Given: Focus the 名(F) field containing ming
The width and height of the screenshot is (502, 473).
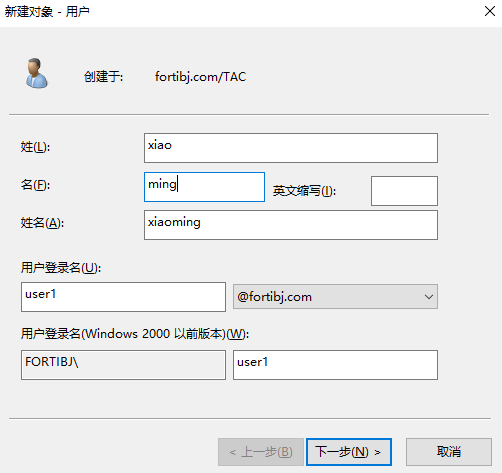Looking at the screenshot, I should point(204,187).
